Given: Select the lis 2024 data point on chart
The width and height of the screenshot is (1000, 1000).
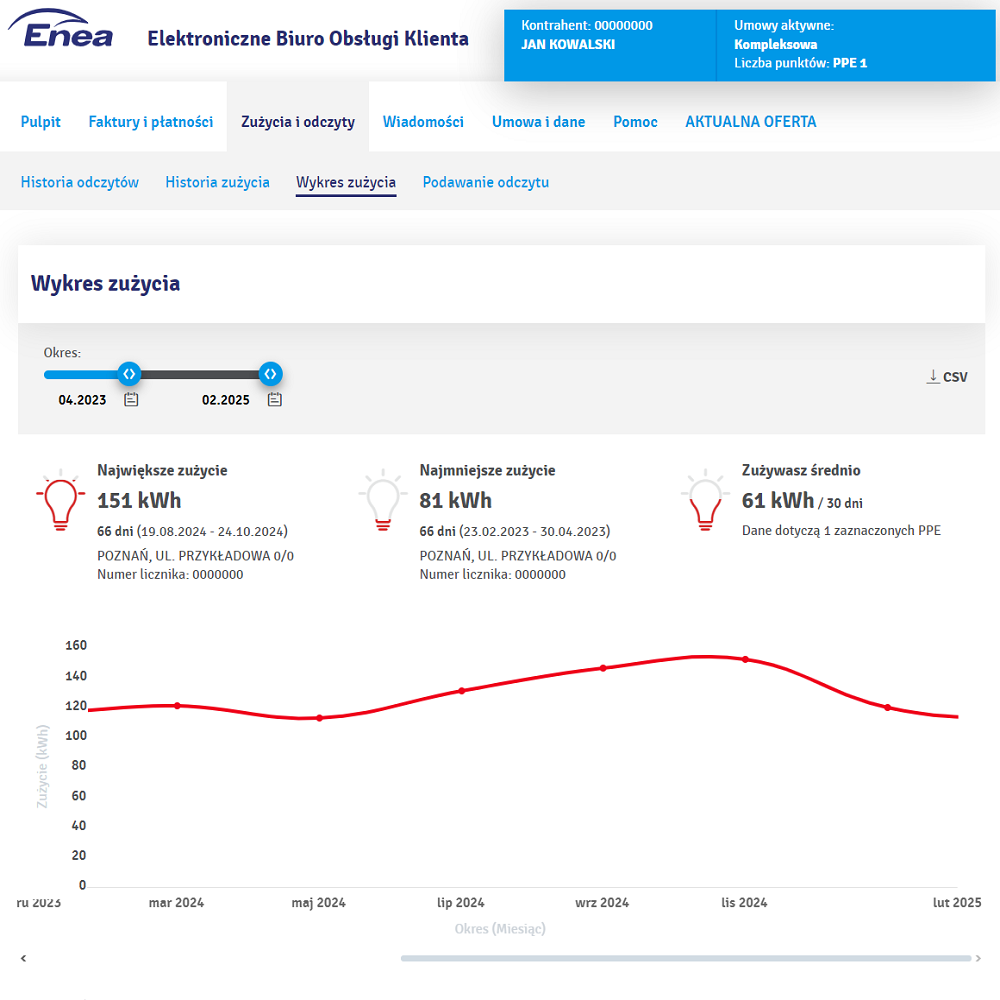Looking at the screenshot, I should (745, 659).
